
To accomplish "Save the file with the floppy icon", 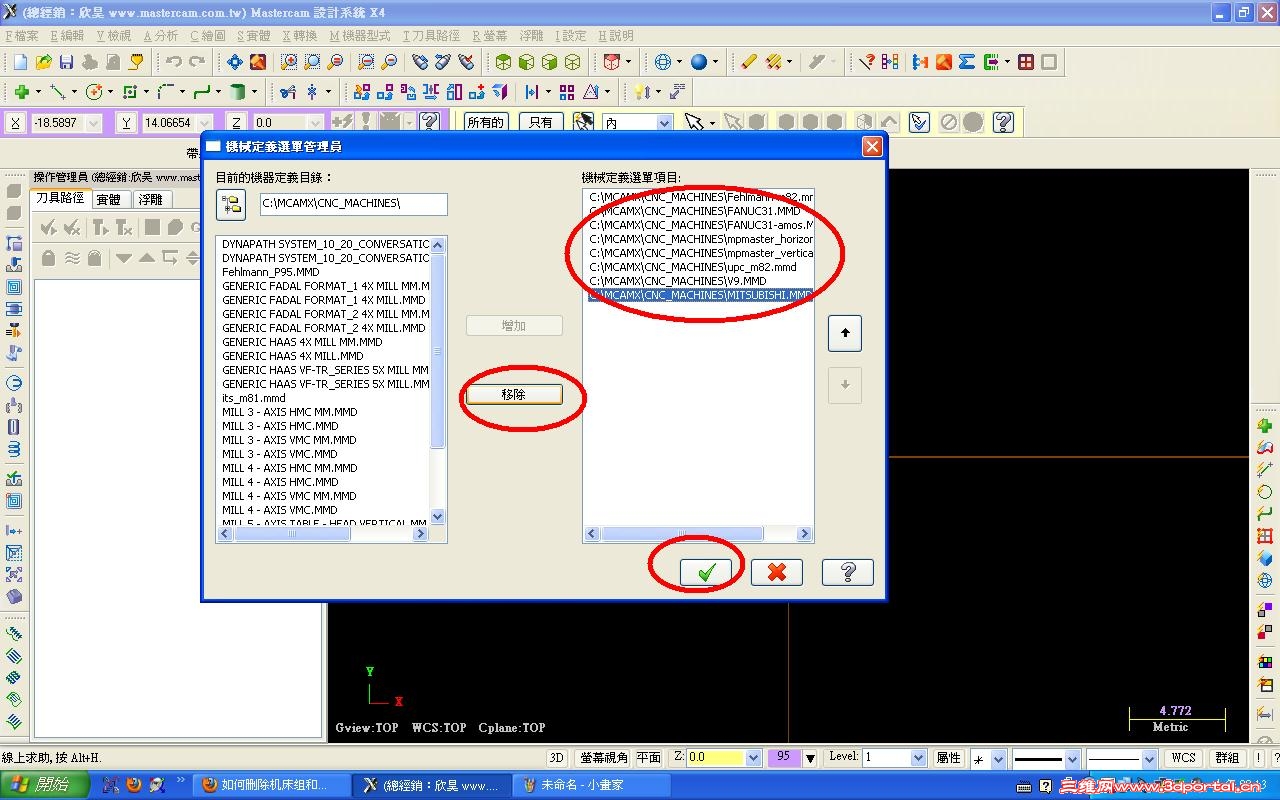I will (x=66, y=62).
